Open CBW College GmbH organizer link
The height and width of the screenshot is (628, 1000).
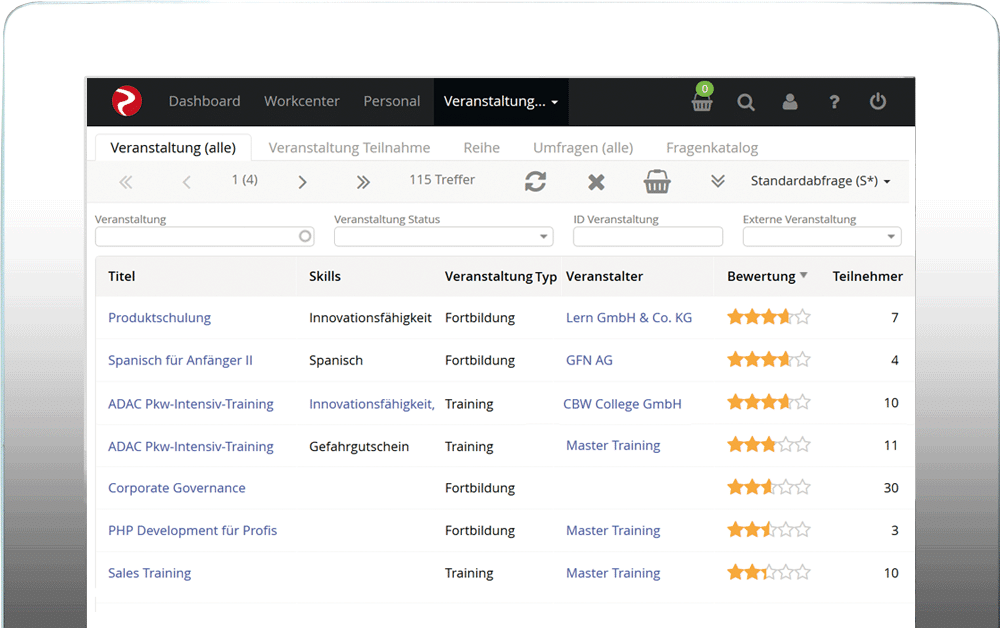coord(622,404)
